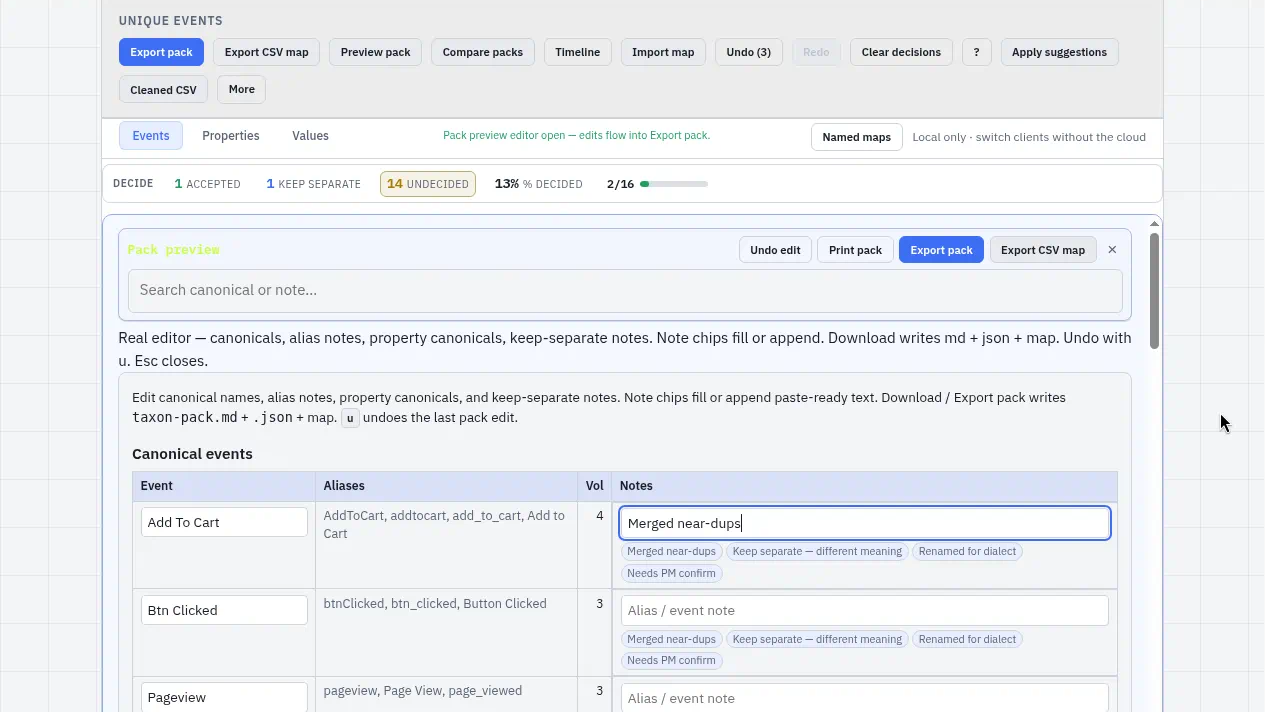The width and height of the screenshot is (1265, 712).
Task: Click the Print pack button
Action: pos(855,250)
